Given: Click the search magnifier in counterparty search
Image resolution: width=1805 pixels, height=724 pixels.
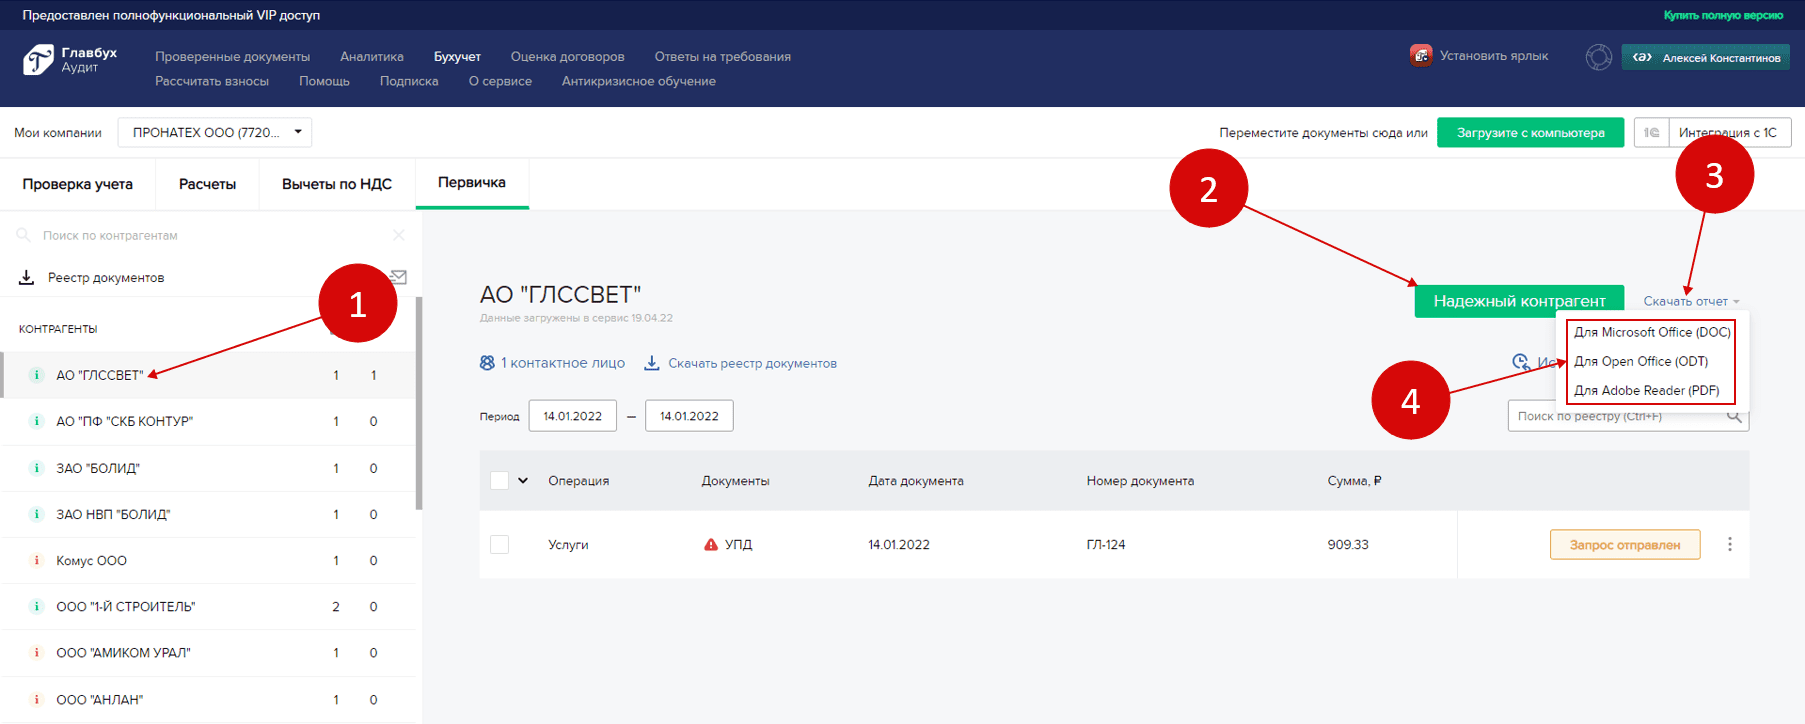Looking at the screenshot, I should coord(23,235).
